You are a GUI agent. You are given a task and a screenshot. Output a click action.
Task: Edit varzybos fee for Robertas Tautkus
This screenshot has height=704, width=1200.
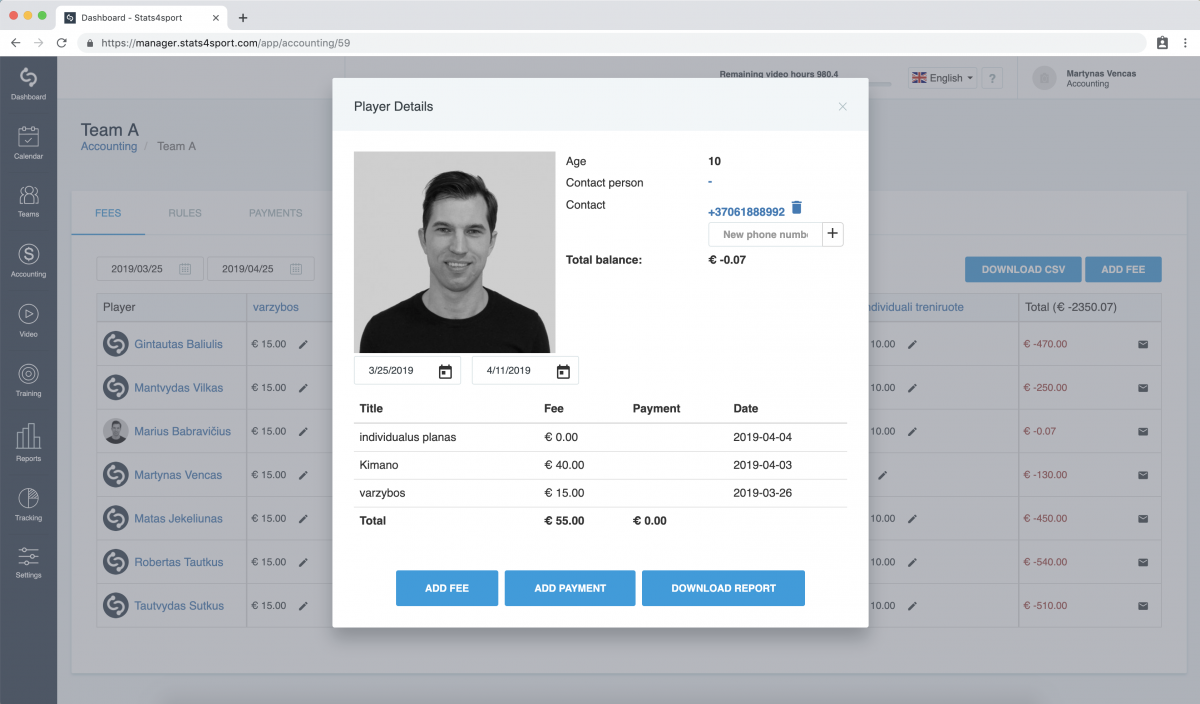303,562
